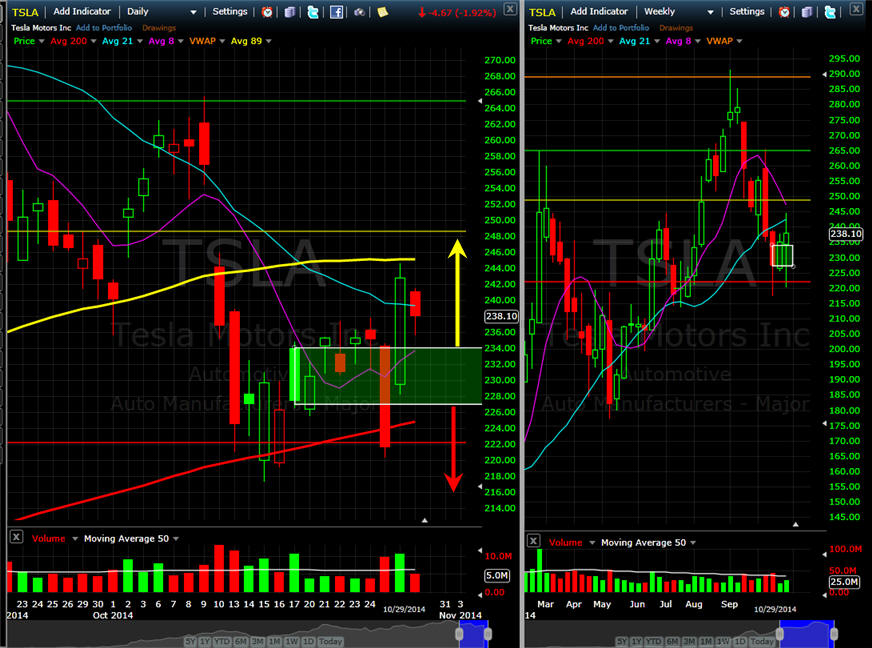
Task: Open Volume indicator menu in Daily chart
Action: click(x=75, y=538)
